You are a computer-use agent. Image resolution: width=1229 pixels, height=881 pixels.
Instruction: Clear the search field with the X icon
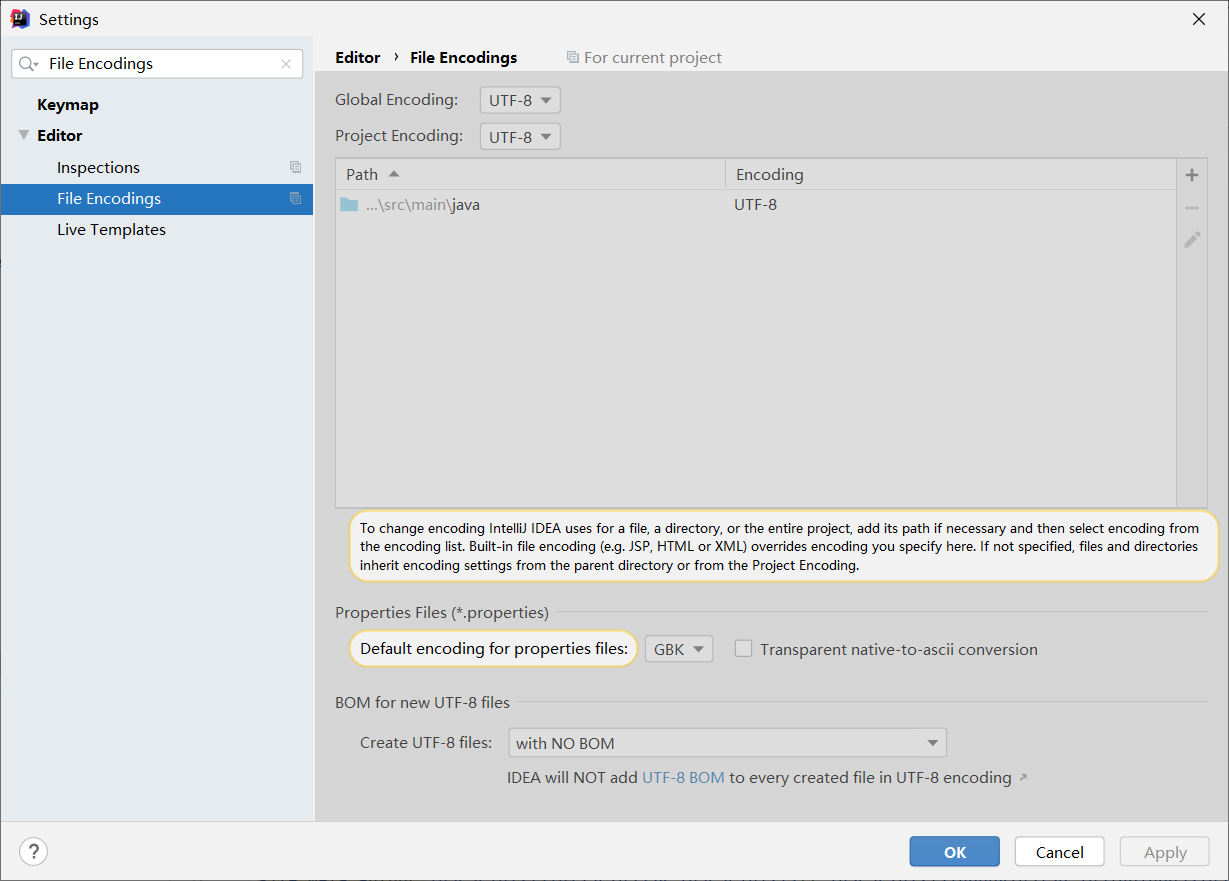pos(285,63)
